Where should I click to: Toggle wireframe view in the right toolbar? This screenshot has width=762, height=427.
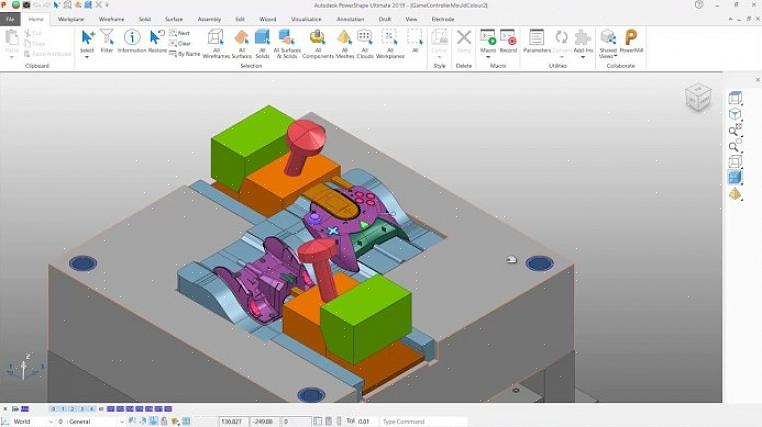[x=735, y=161]
